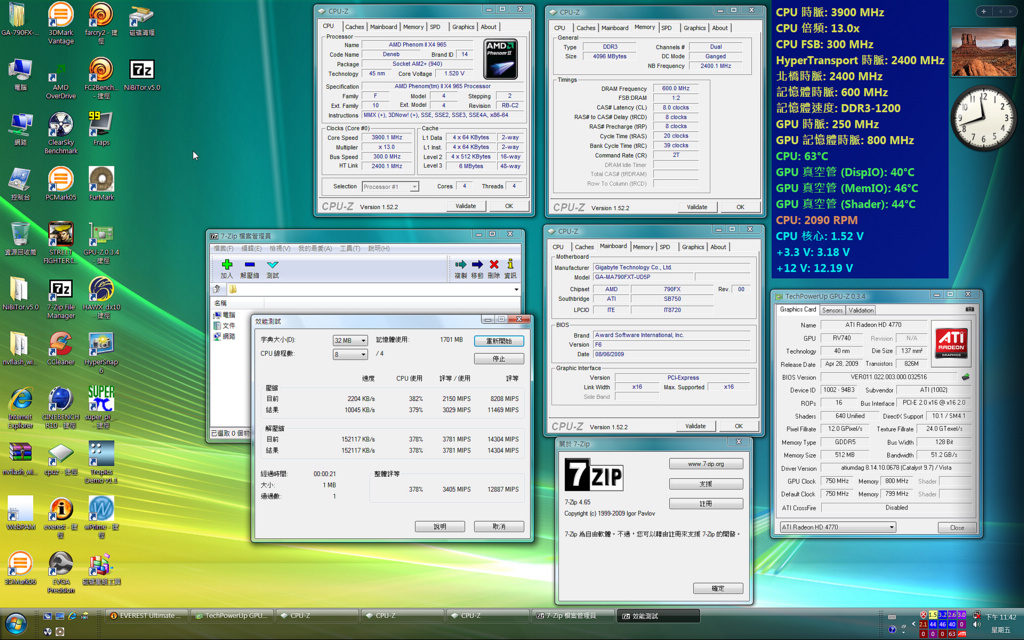Open the 檔案(F) menu in 7-Zip
The height and width of the screenshot is (640, 1024).
[223, 248]
